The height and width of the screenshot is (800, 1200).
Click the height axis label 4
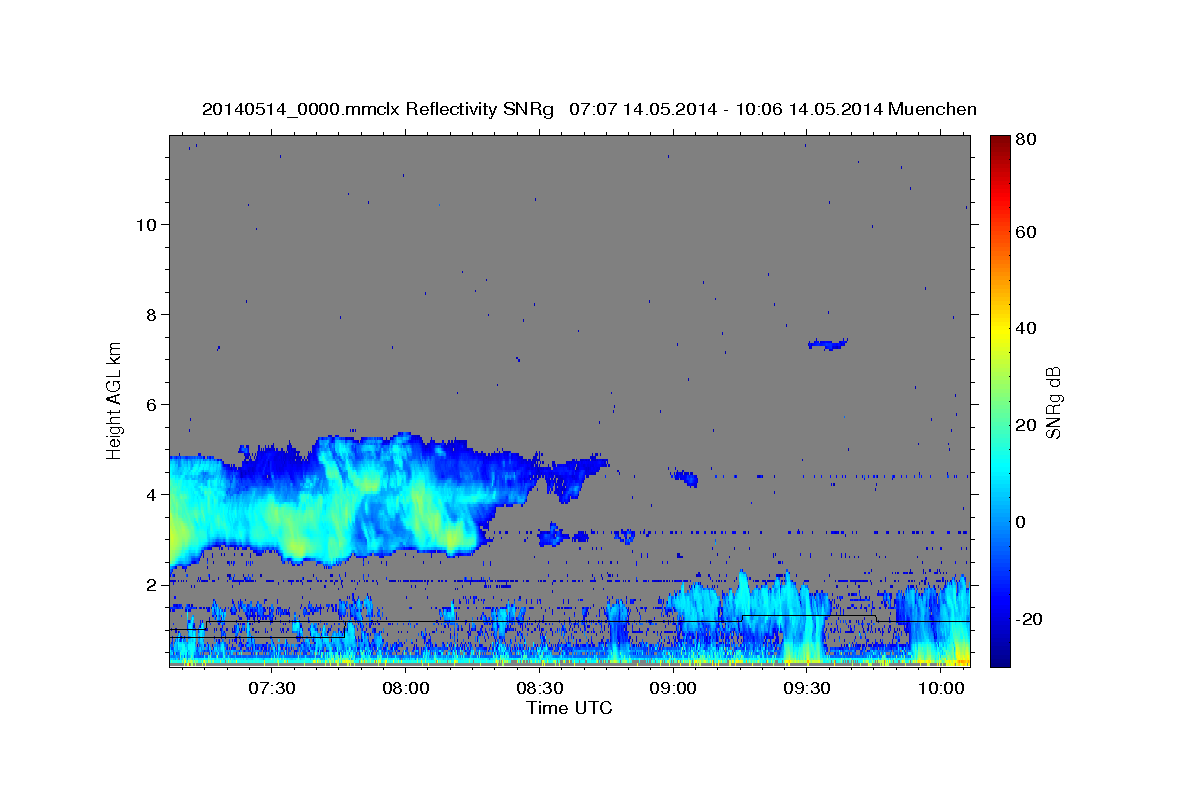(x=152, y=494)
